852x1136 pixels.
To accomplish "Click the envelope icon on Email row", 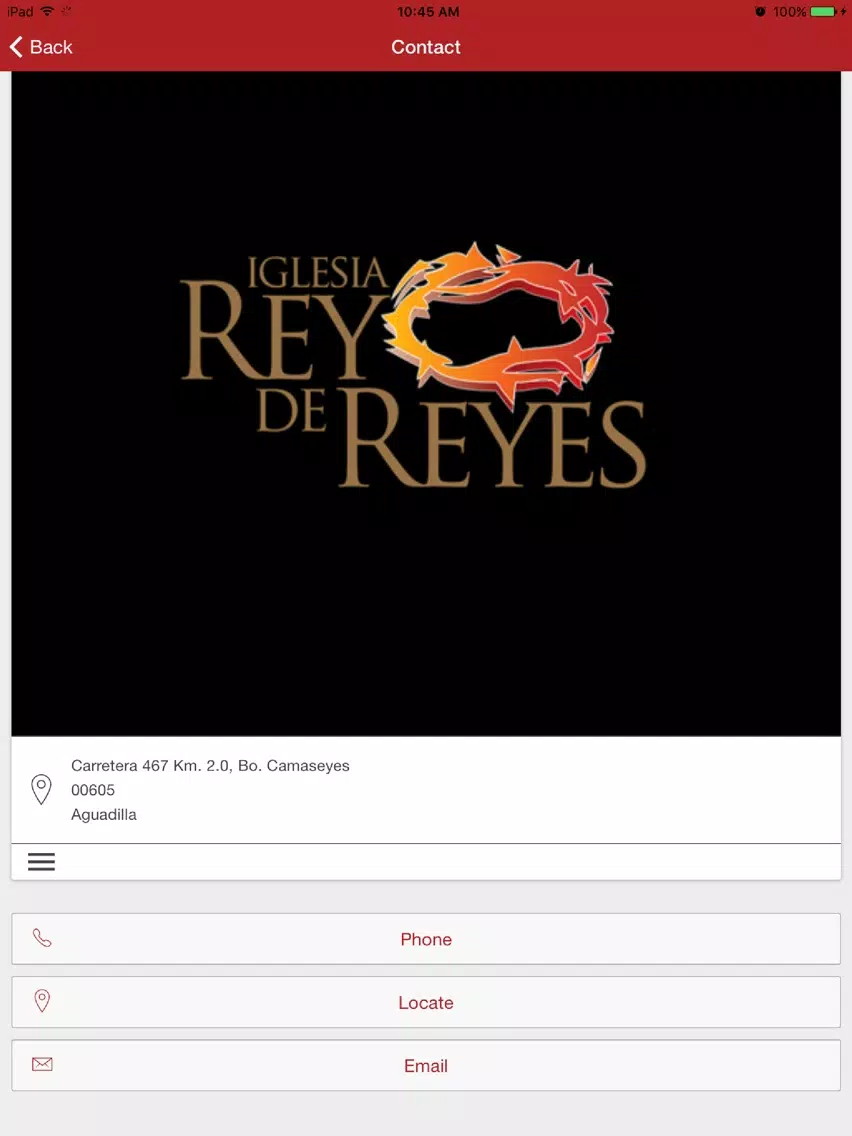I will click(x=42, y=1064).
